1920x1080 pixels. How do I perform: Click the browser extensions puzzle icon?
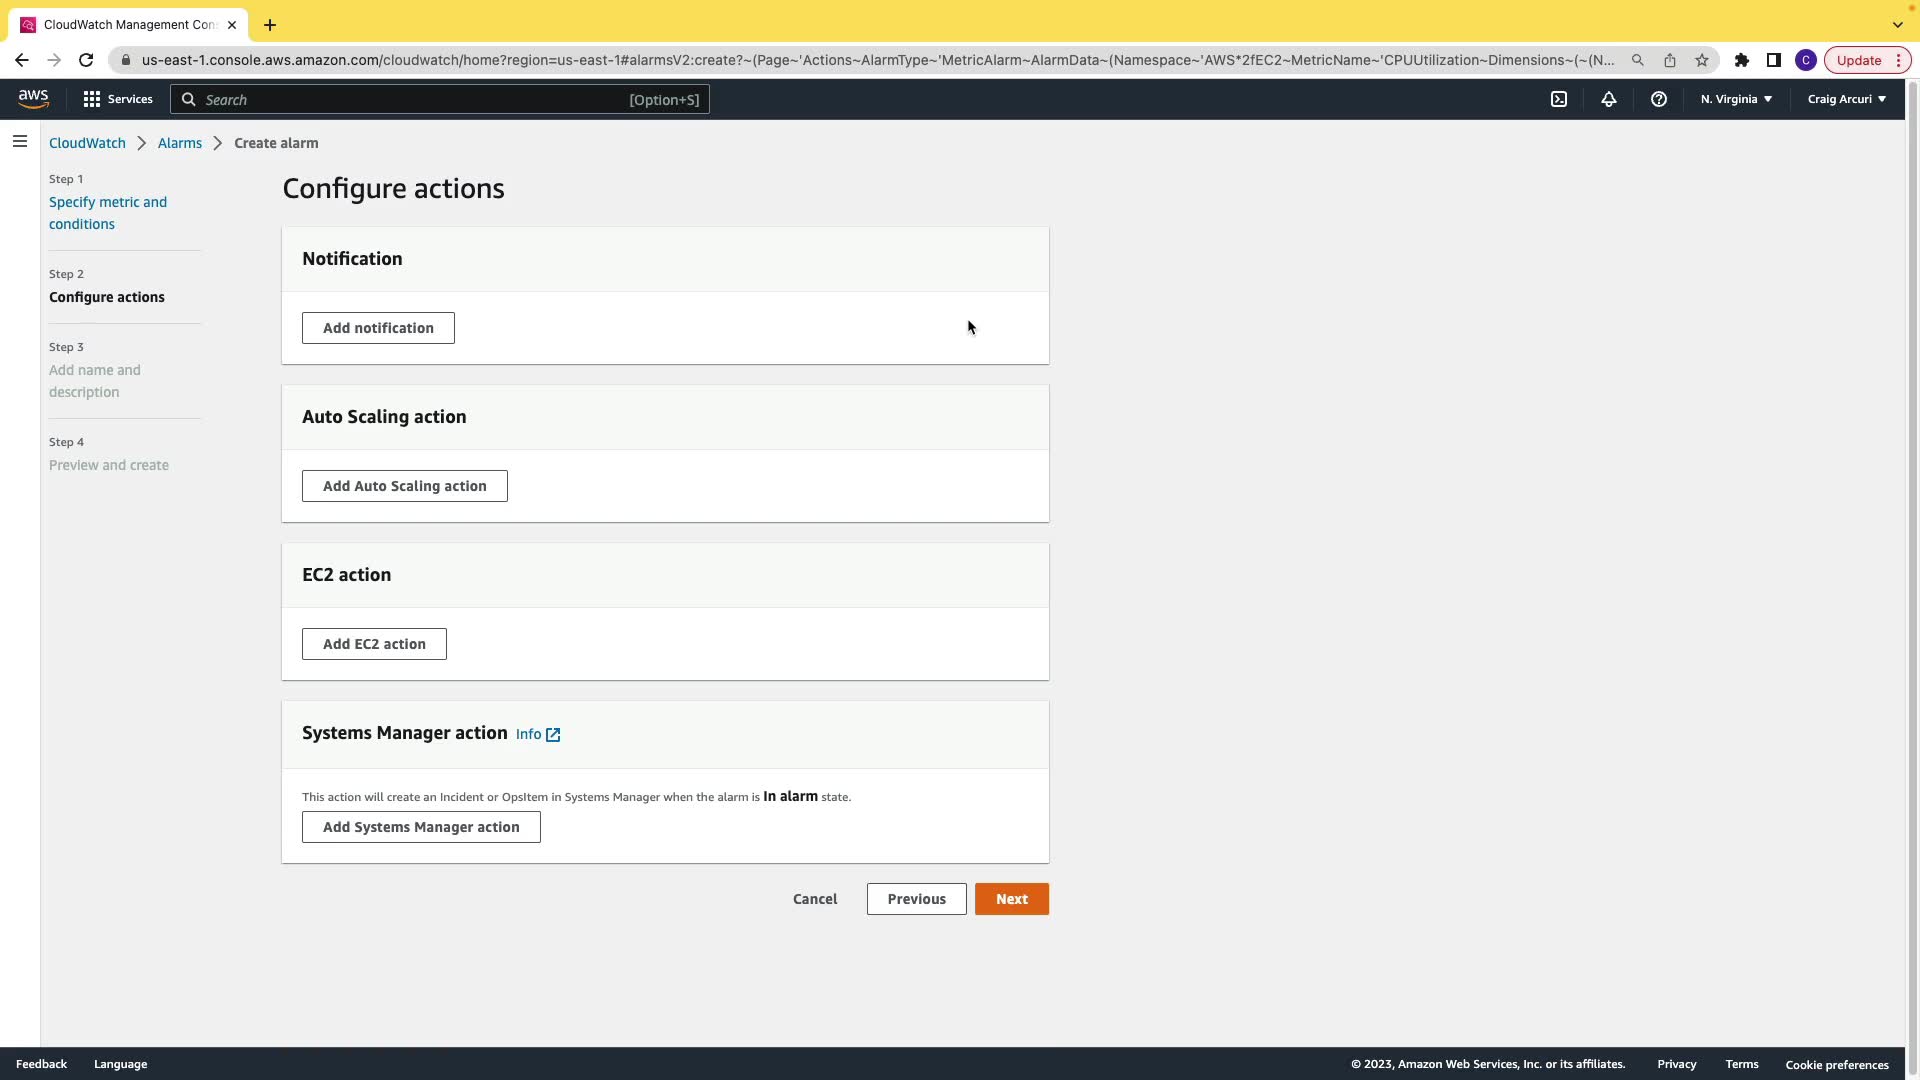(x=1742, y=60)
